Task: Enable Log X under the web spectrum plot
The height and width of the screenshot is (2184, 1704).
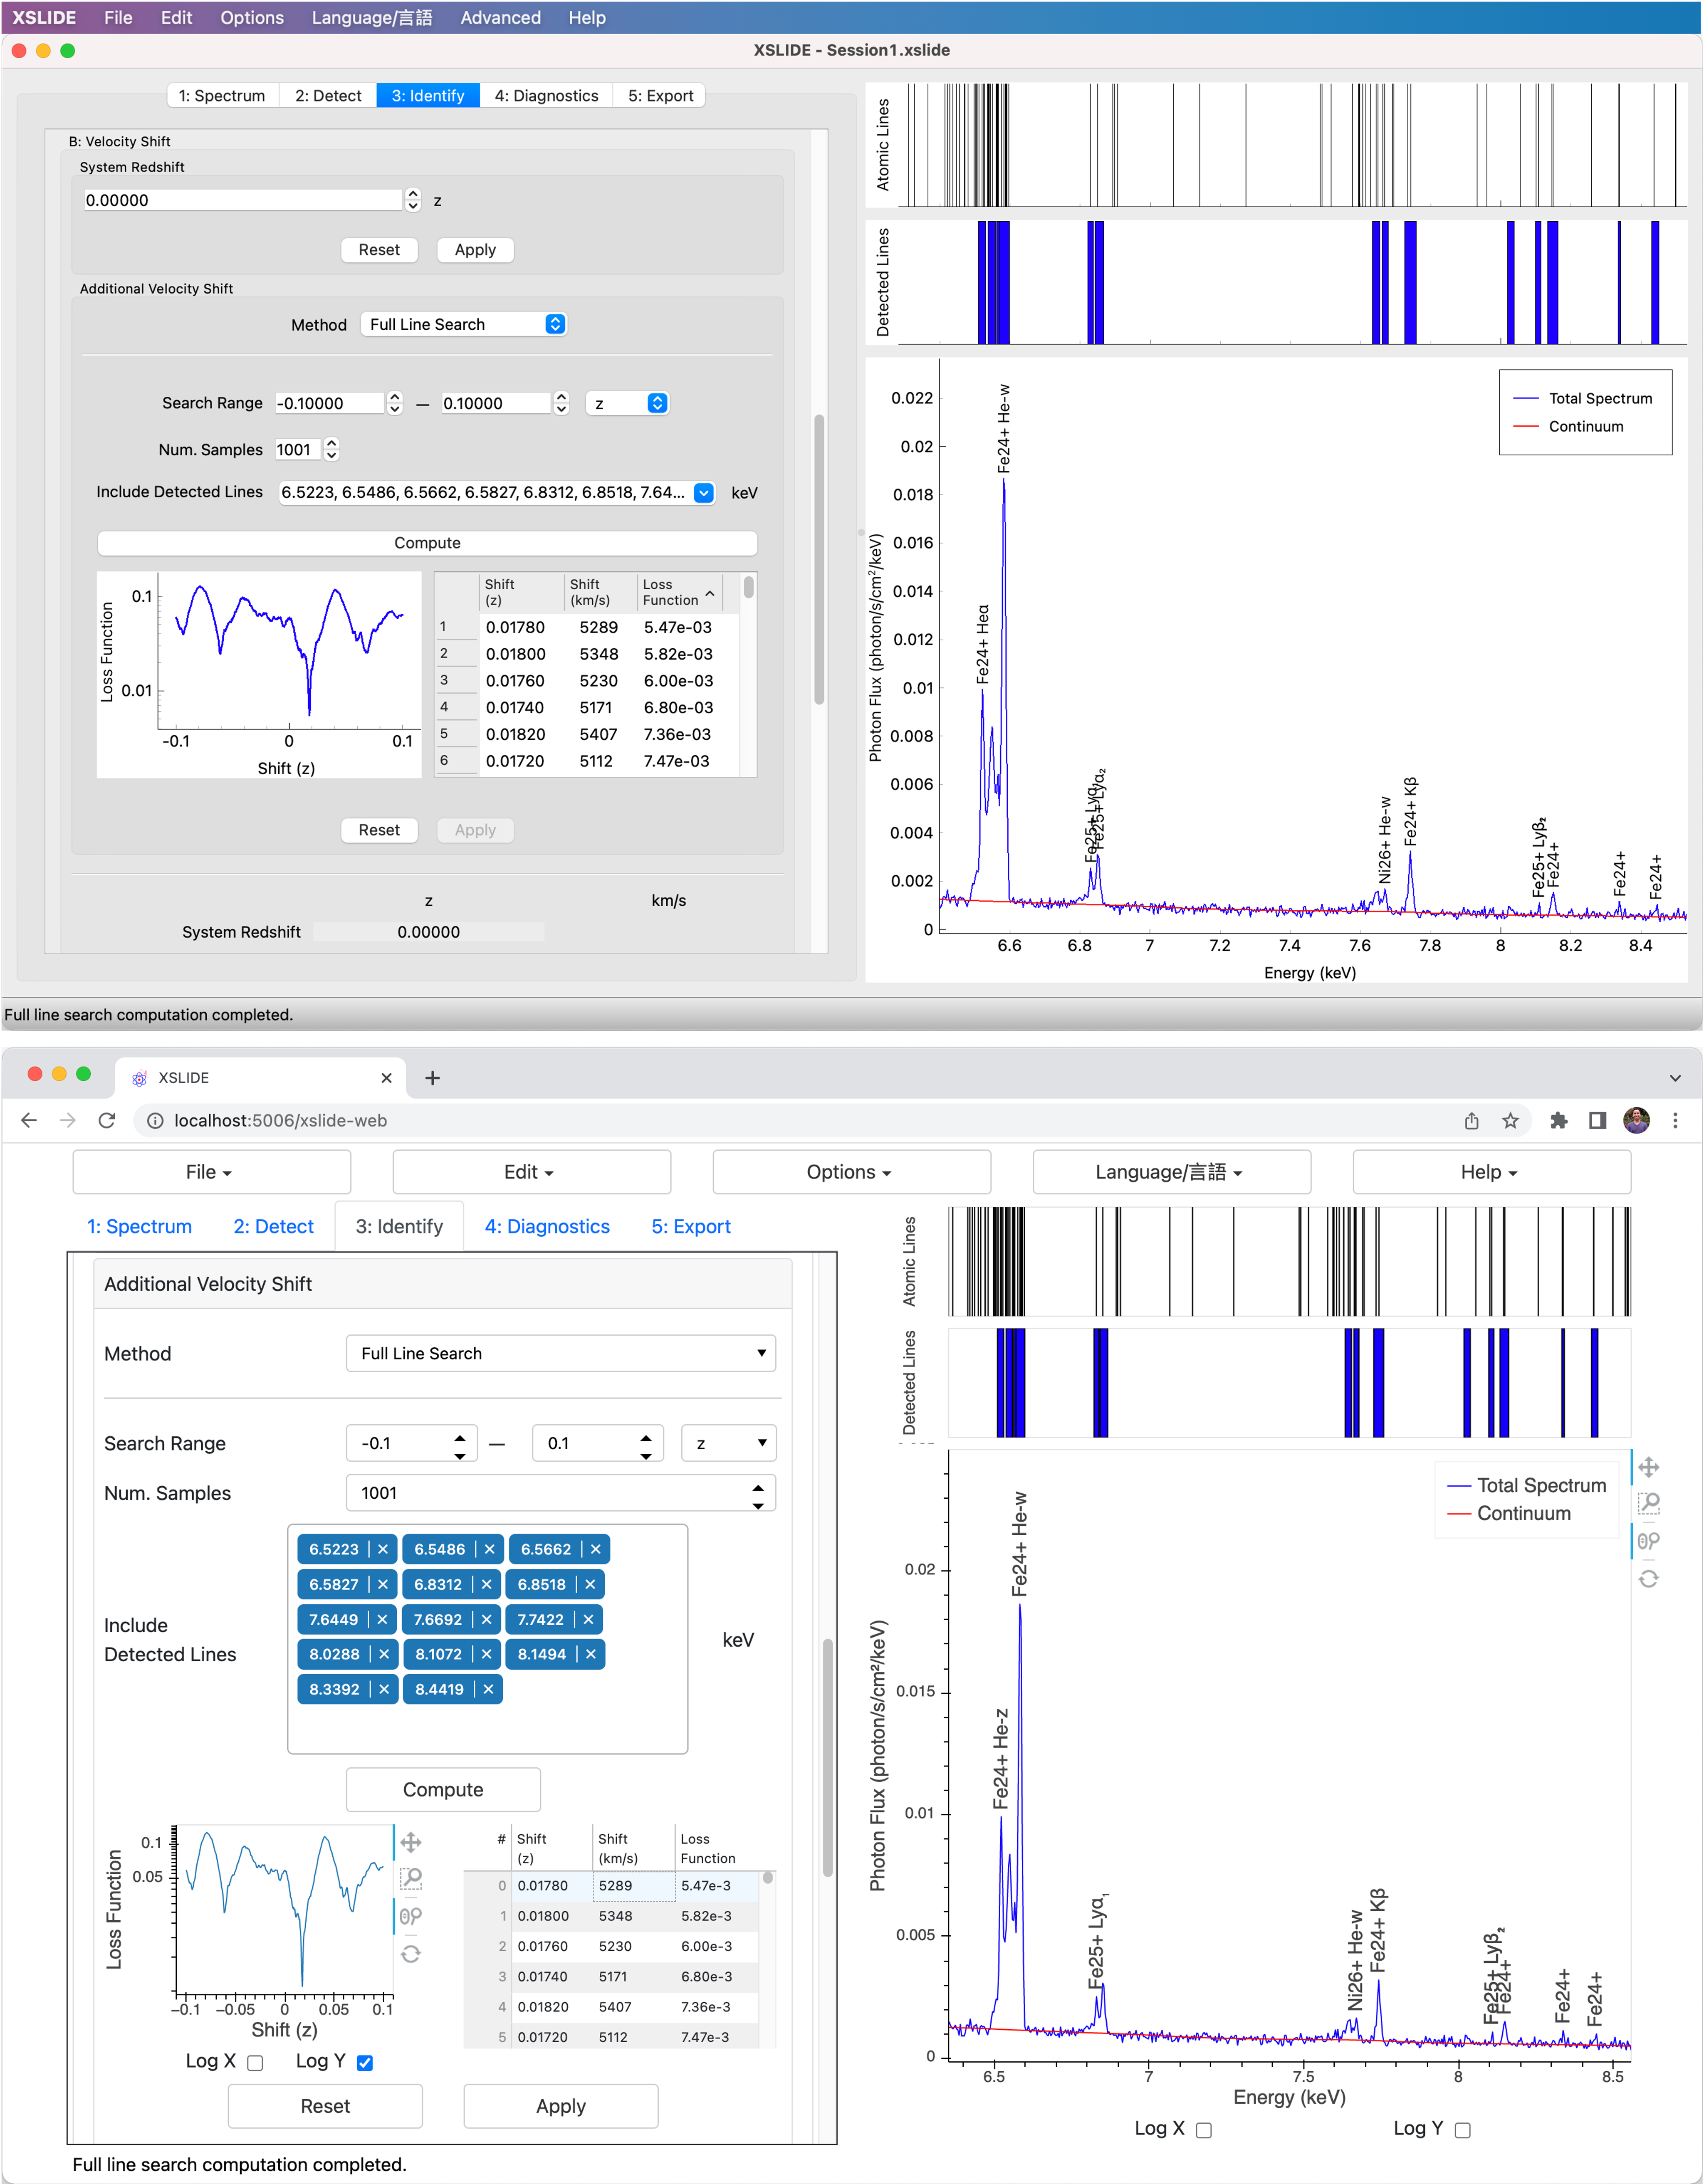Action: click(x=1204, y=2129)
